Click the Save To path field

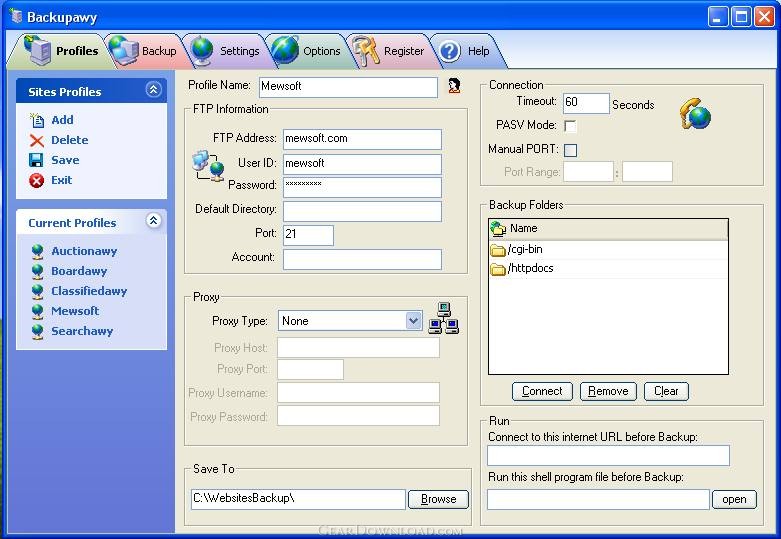(298, 499)
